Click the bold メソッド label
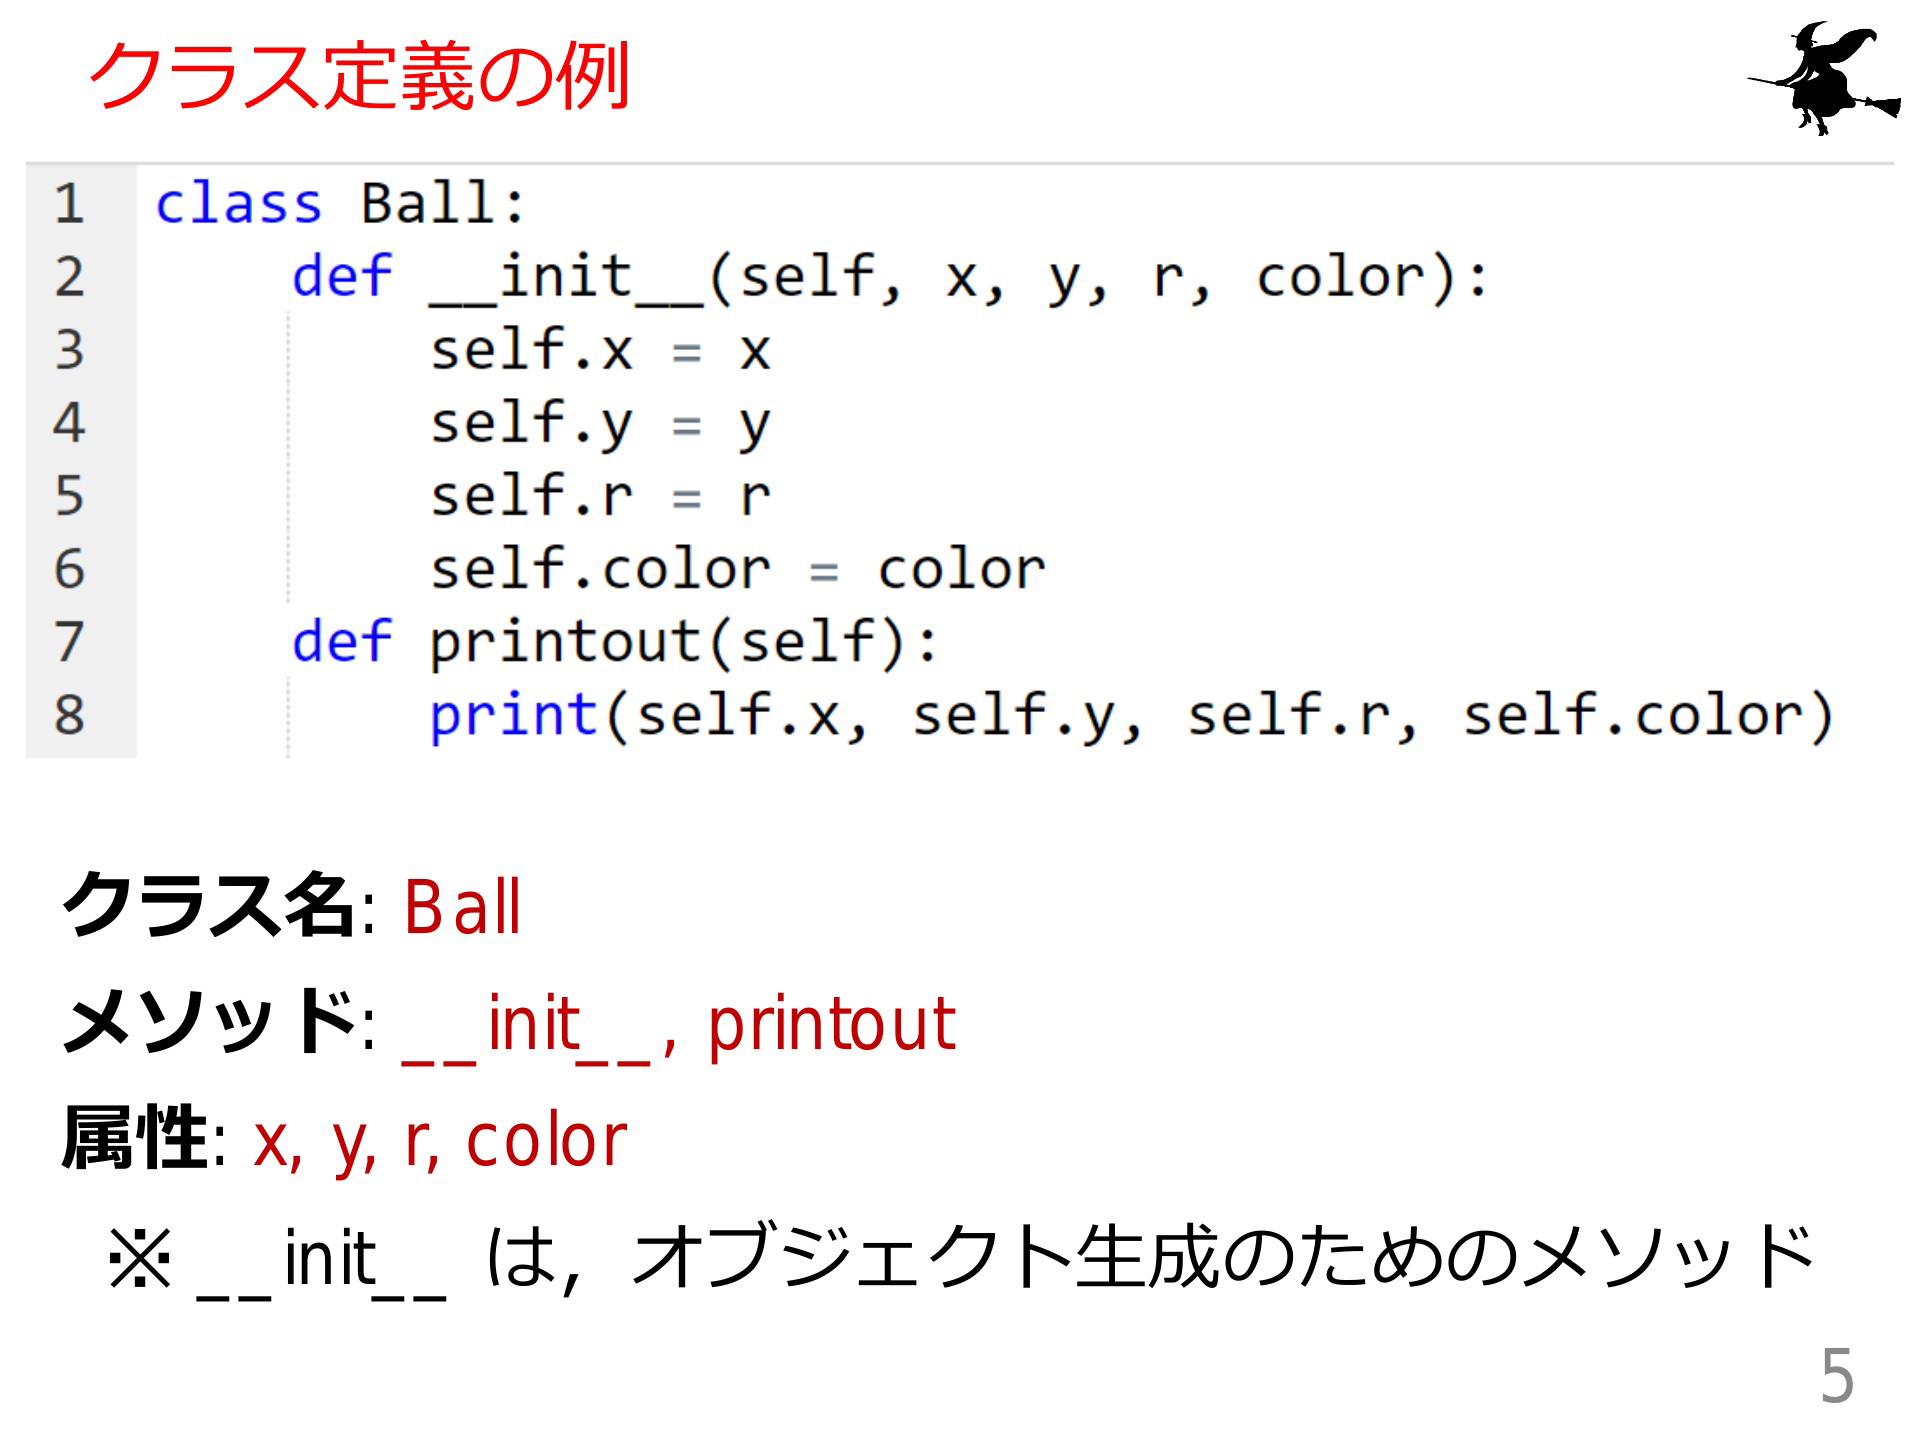The width and height of the screenshot is (1920, 1440). pos(209,1020)
